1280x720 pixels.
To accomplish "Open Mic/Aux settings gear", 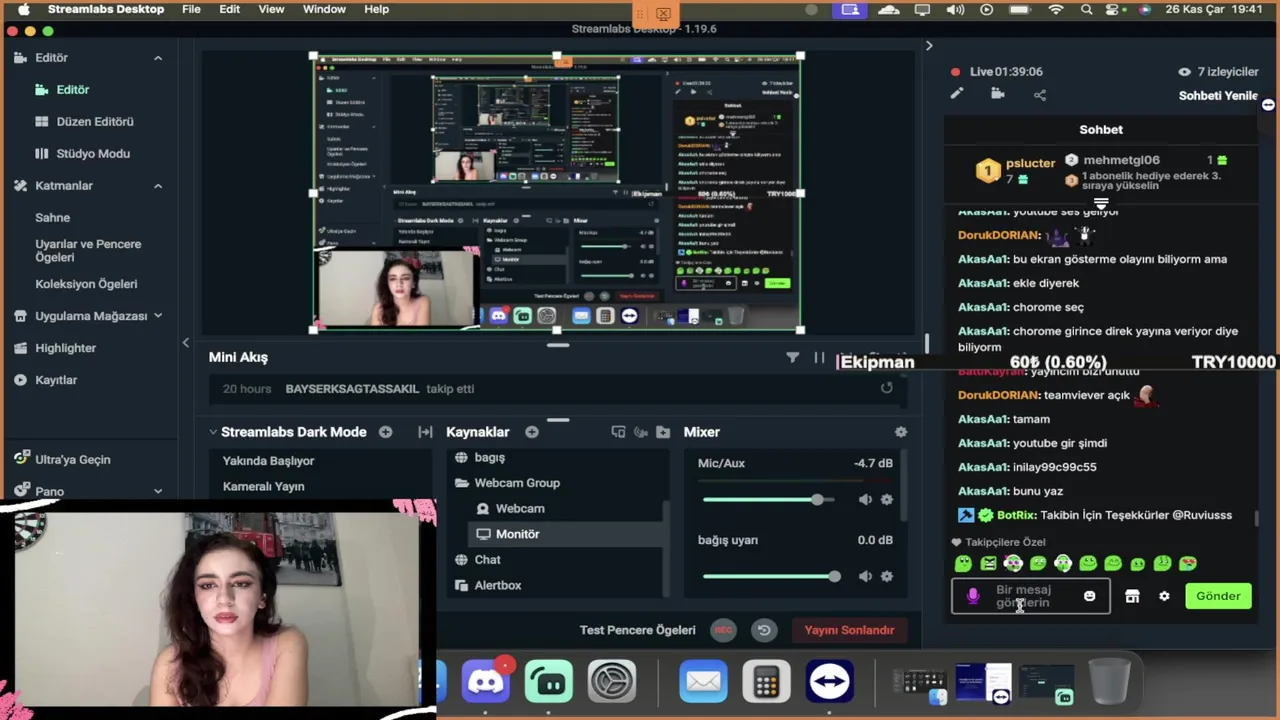I will [886, 499].
